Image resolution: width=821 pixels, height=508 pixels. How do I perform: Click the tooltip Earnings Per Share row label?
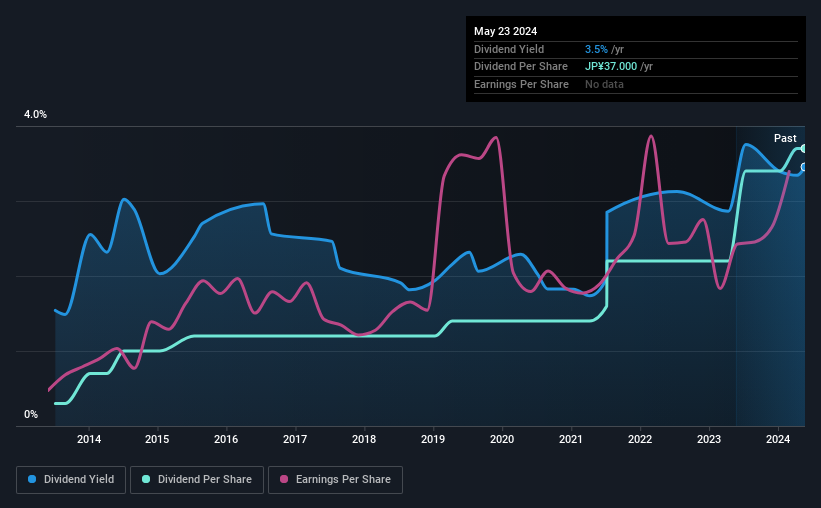tap(522, 84)
